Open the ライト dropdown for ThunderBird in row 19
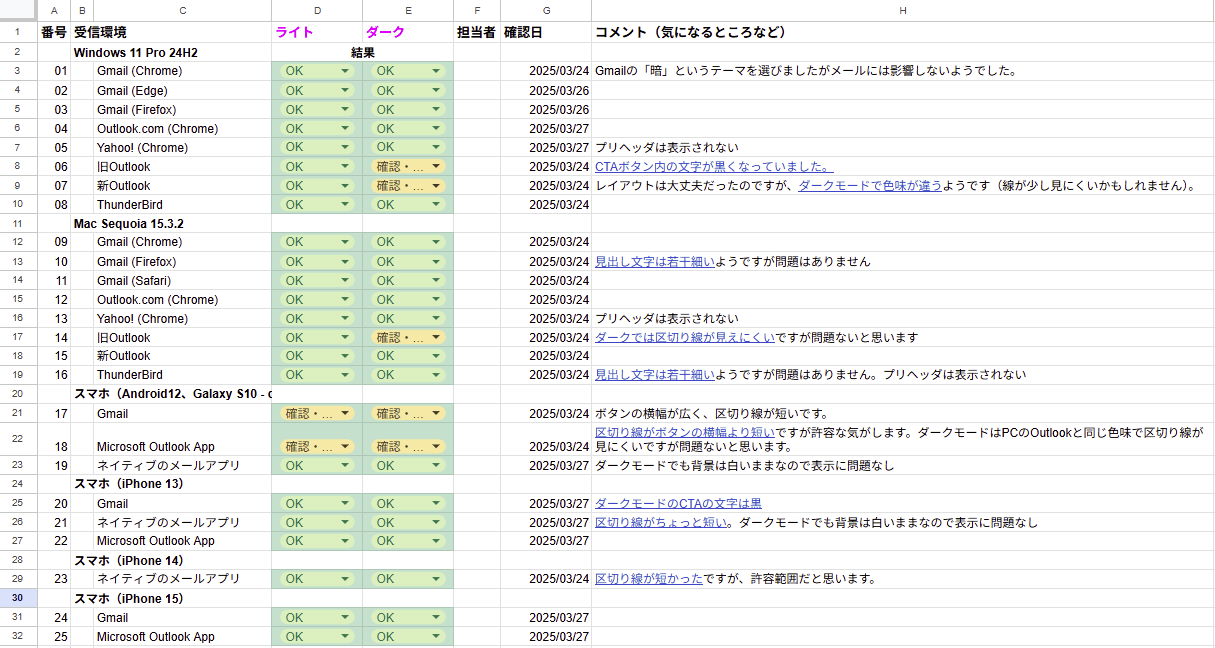This screenshot has width=1215, height=648. pos(345,376)
